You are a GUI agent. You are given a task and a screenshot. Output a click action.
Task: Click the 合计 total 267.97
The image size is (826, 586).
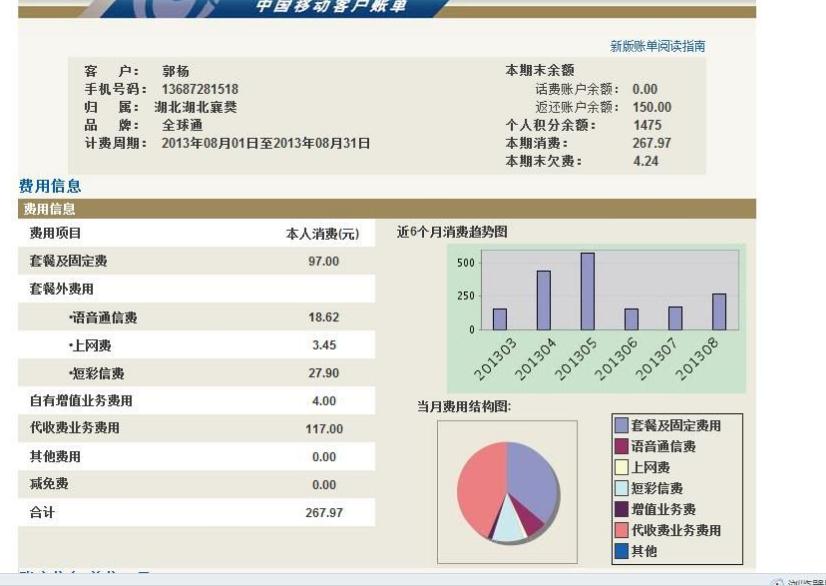pyautogui.click(x=324, y=513)
